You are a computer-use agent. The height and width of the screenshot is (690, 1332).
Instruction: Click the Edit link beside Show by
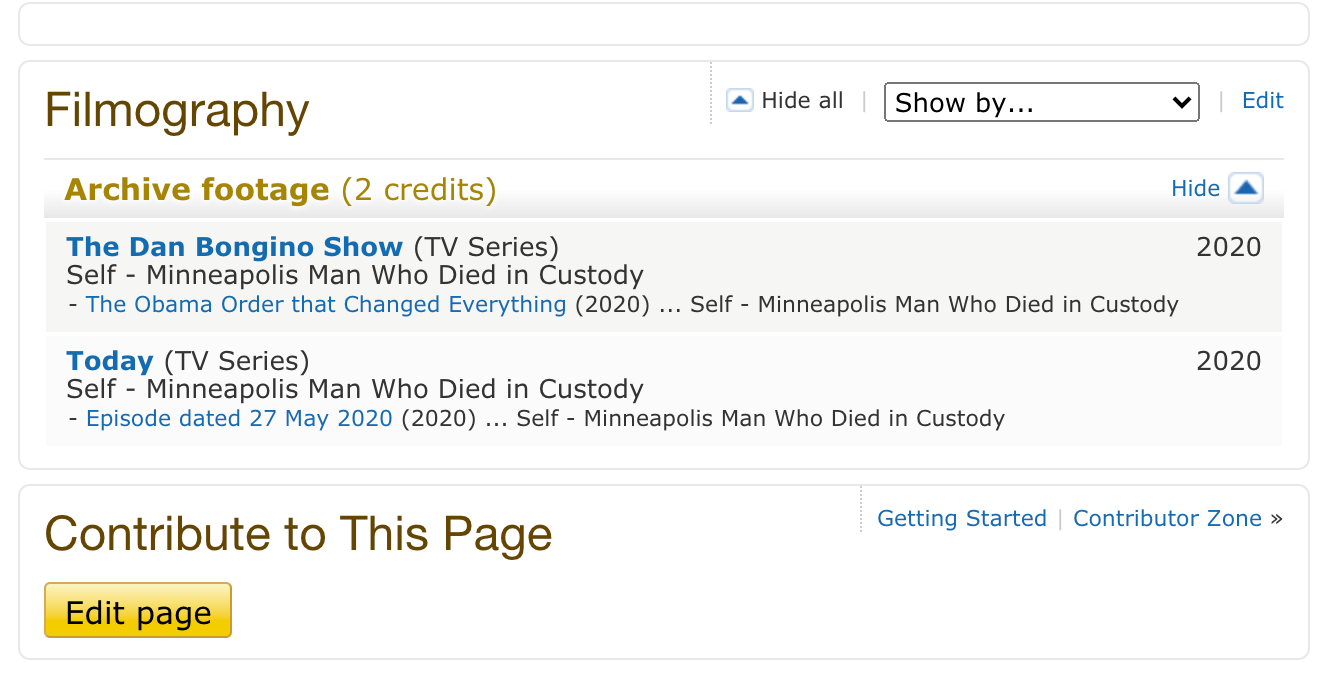coord(1262,101)
